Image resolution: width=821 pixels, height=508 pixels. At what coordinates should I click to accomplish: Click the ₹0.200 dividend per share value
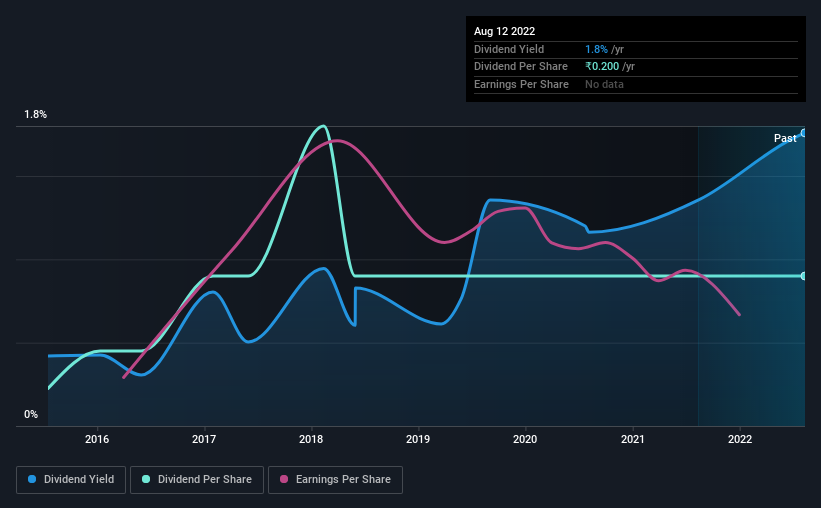click(x=606, y=66)
